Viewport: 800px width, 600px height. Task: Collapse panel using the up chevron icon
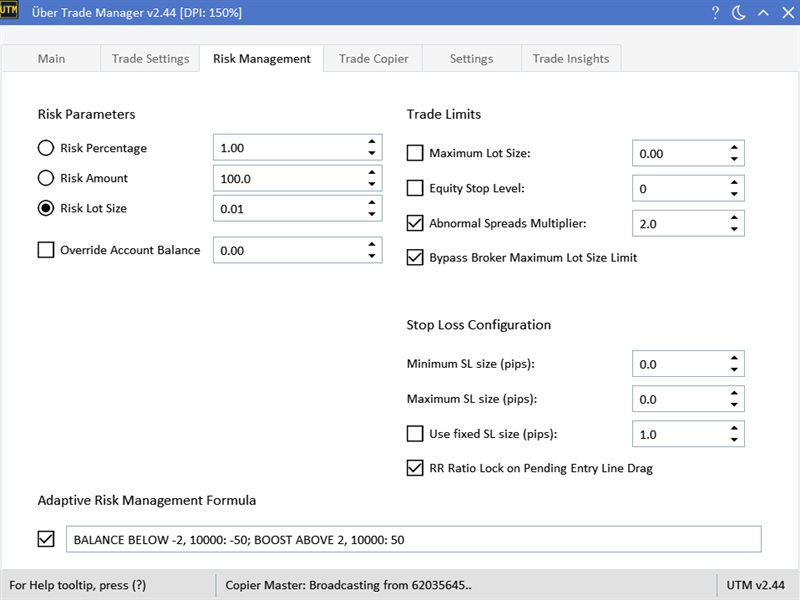(x=763, y=13)
